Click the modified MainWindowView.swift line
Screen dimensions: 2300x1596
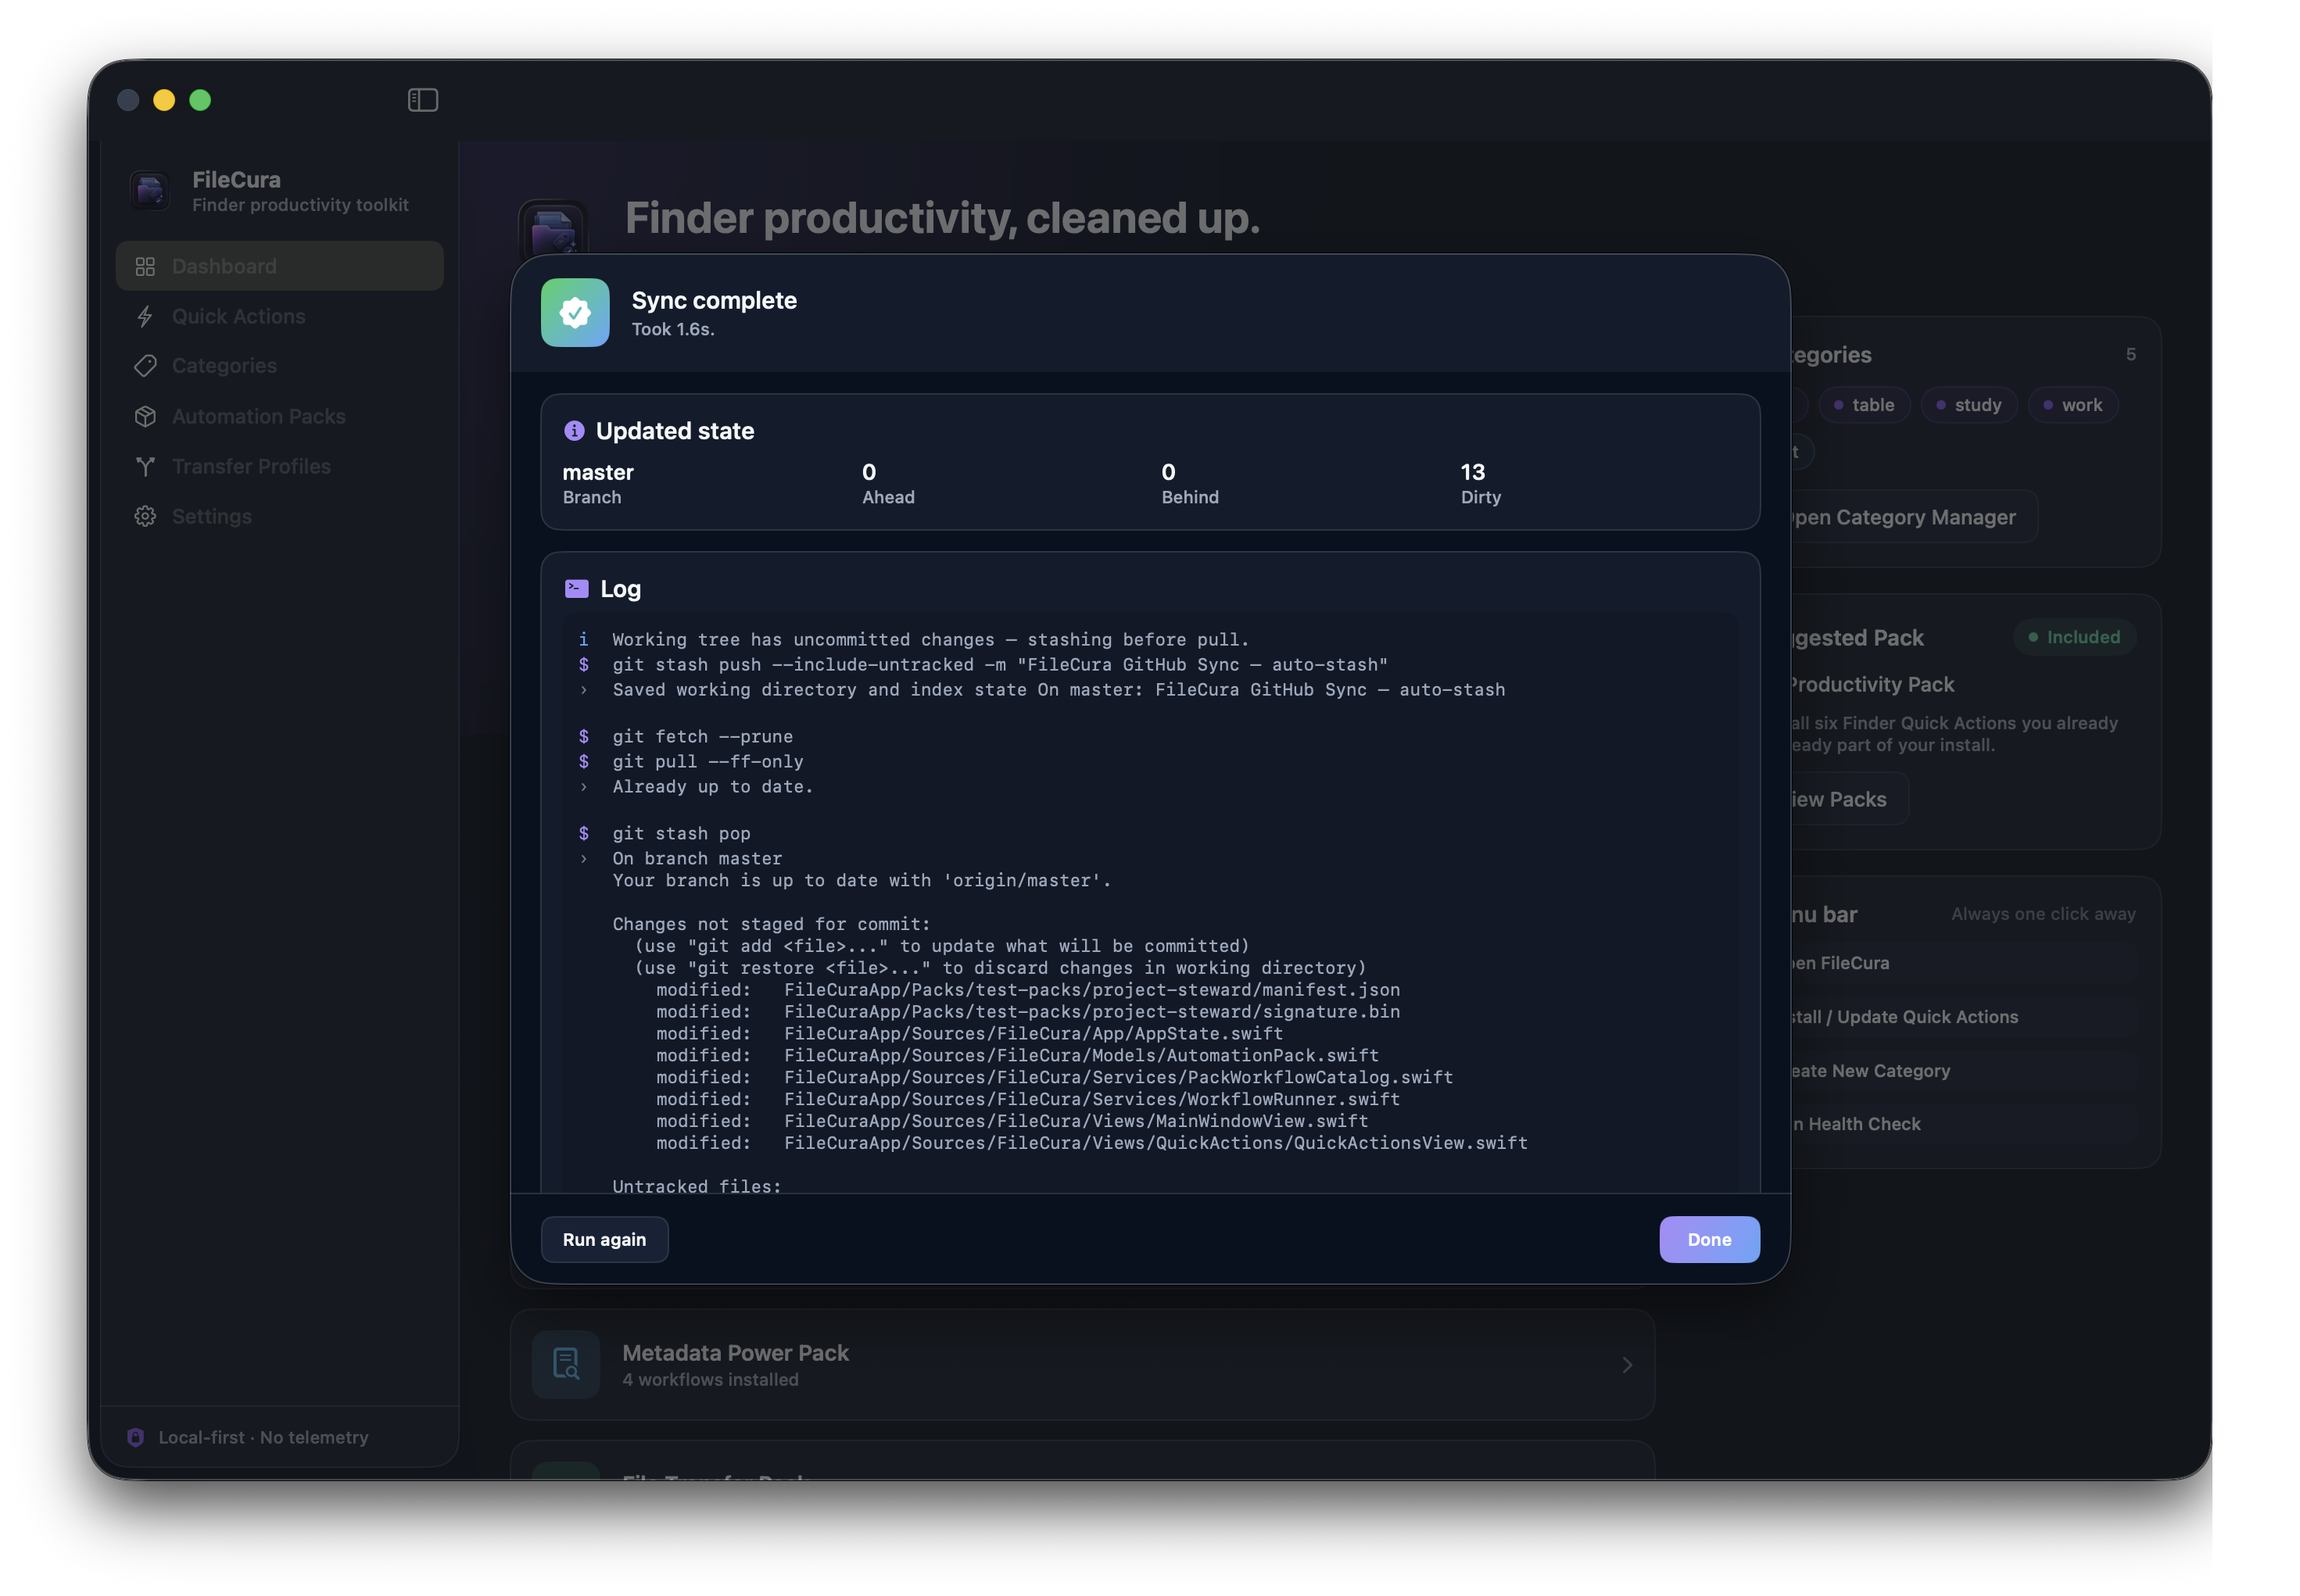click(1011, 1121)
